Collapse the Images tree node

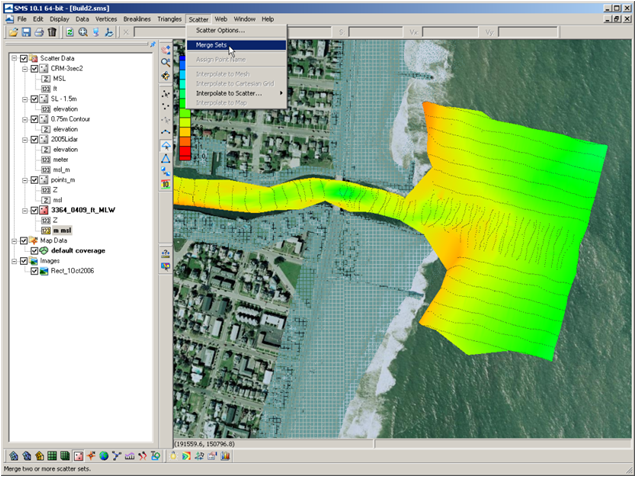[15, 261]
